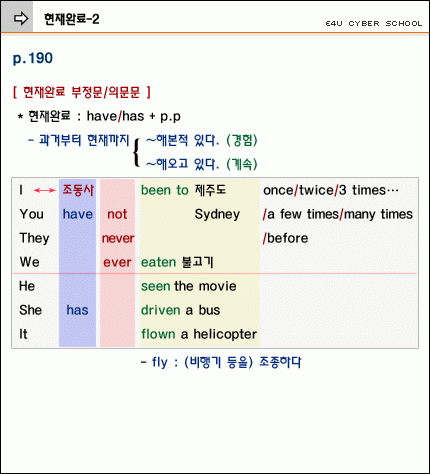Click the red double-headed arrow
This screenshot has width=430, height=474.
coord(44,190)
